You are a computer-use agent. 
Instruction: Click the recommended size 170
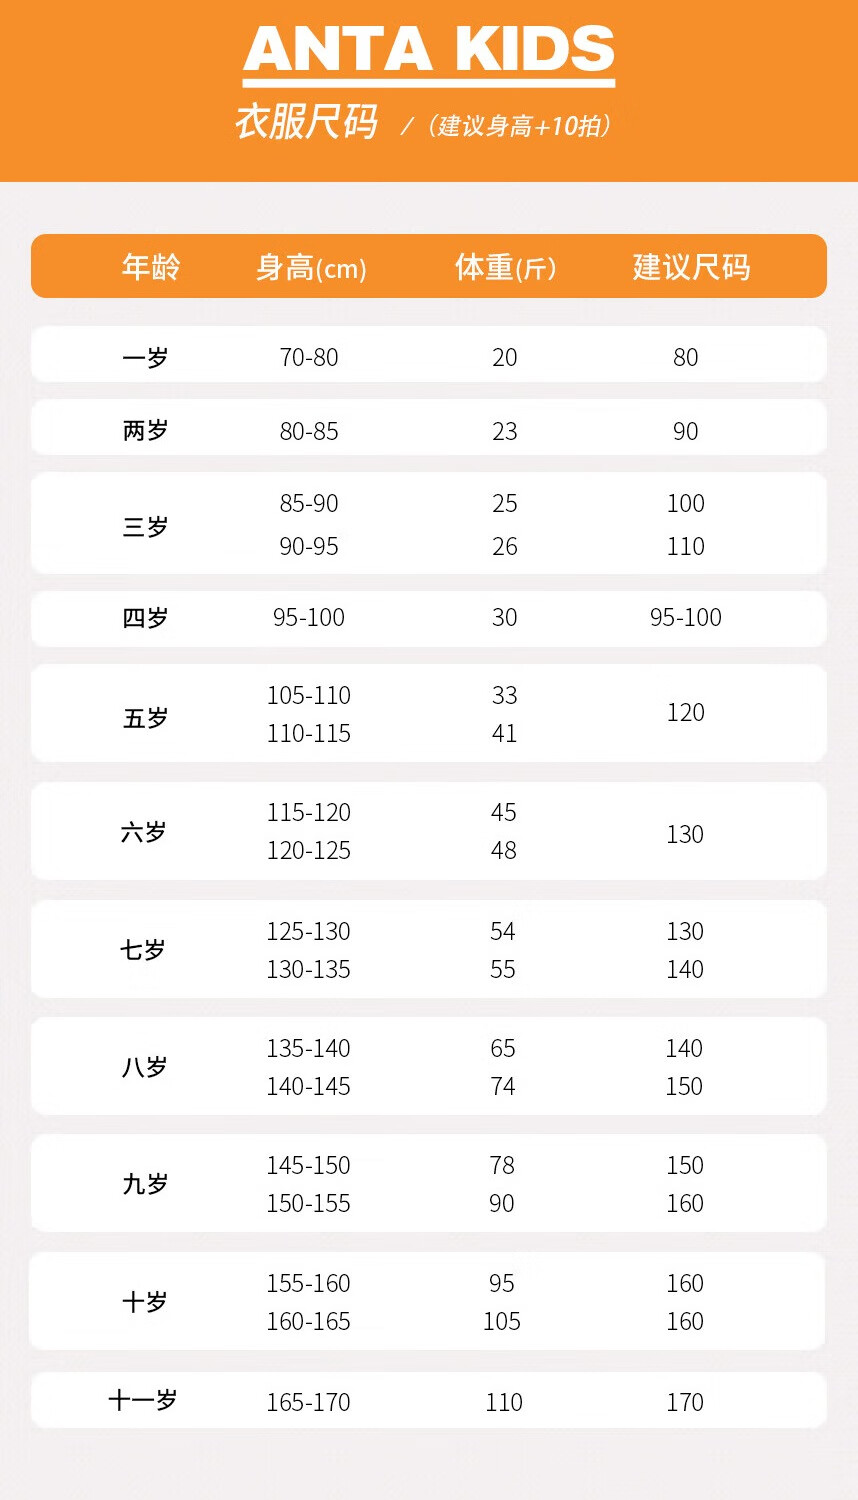tap(685, 1403)
